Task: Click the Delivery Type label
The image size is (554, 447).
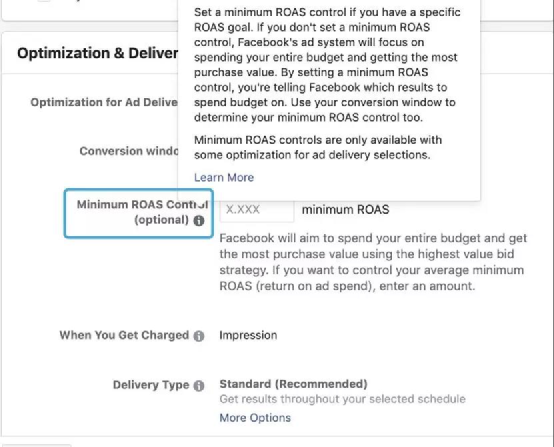Action: tap(151, 384)
